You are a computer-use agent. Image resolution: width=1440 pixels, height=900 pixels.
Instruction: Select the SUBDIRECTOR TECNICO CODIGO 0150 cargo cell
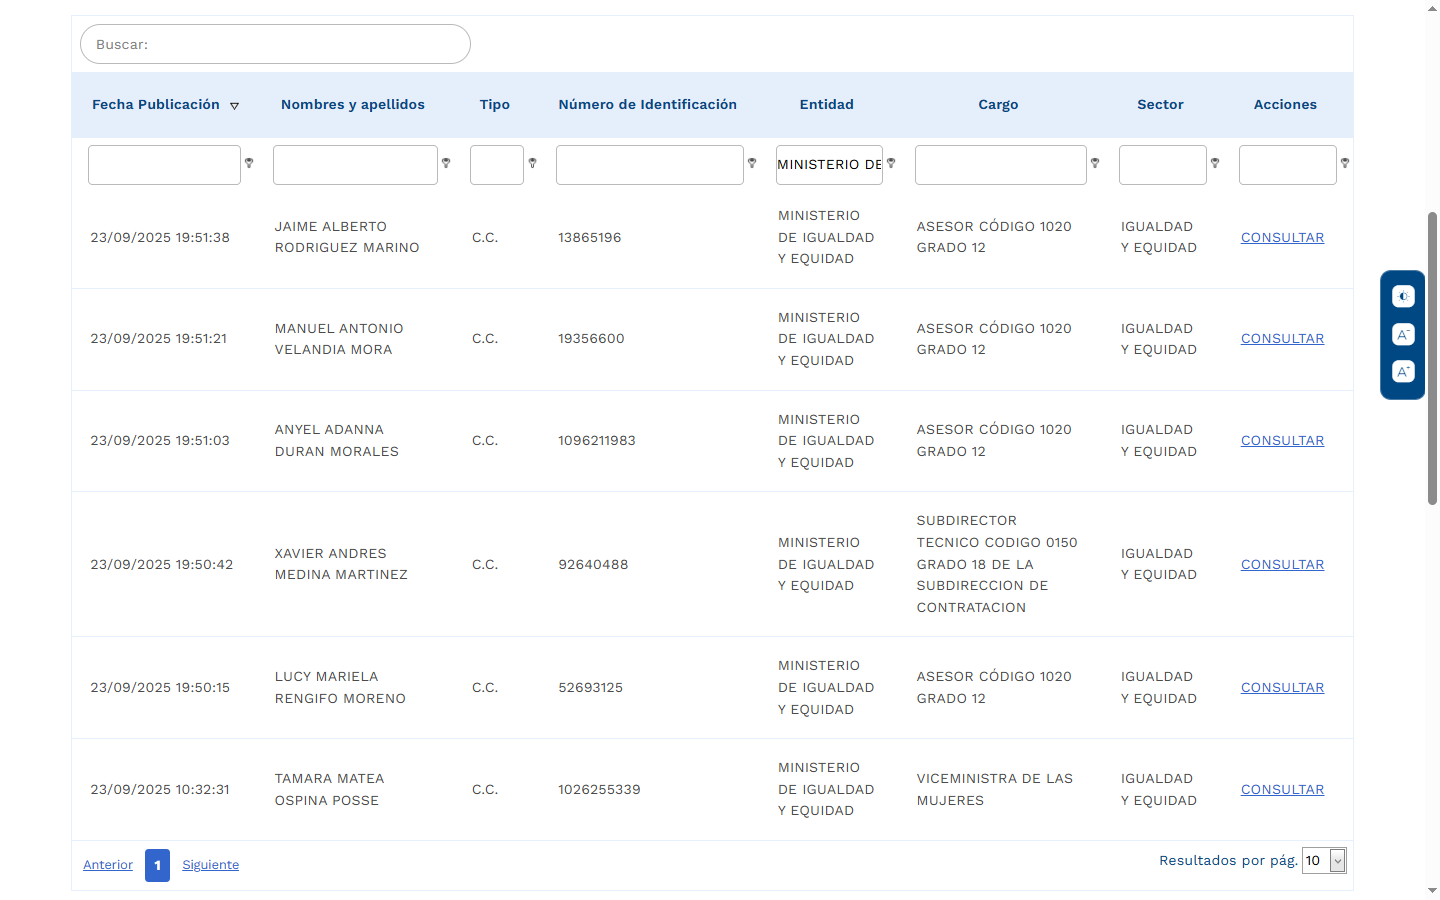(x=997, y=564)
